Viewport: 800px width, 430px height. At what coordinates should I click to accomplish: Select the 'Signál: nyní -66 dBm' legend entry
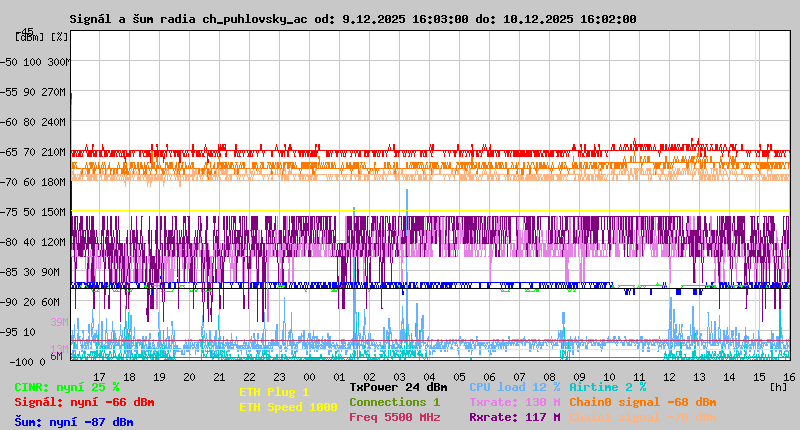84,402
